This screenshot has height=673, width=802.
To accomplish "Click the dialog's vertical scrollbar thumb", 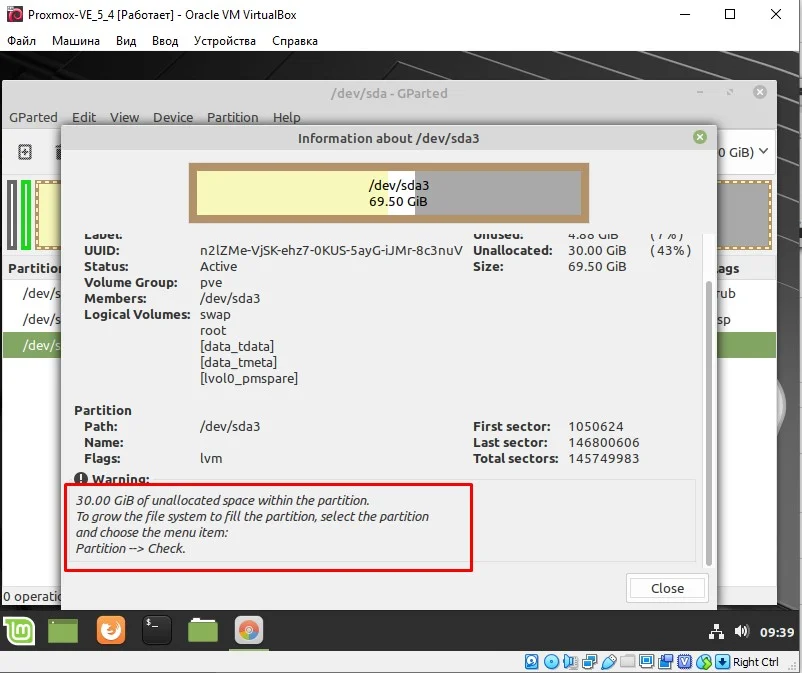I will (708, 423).
